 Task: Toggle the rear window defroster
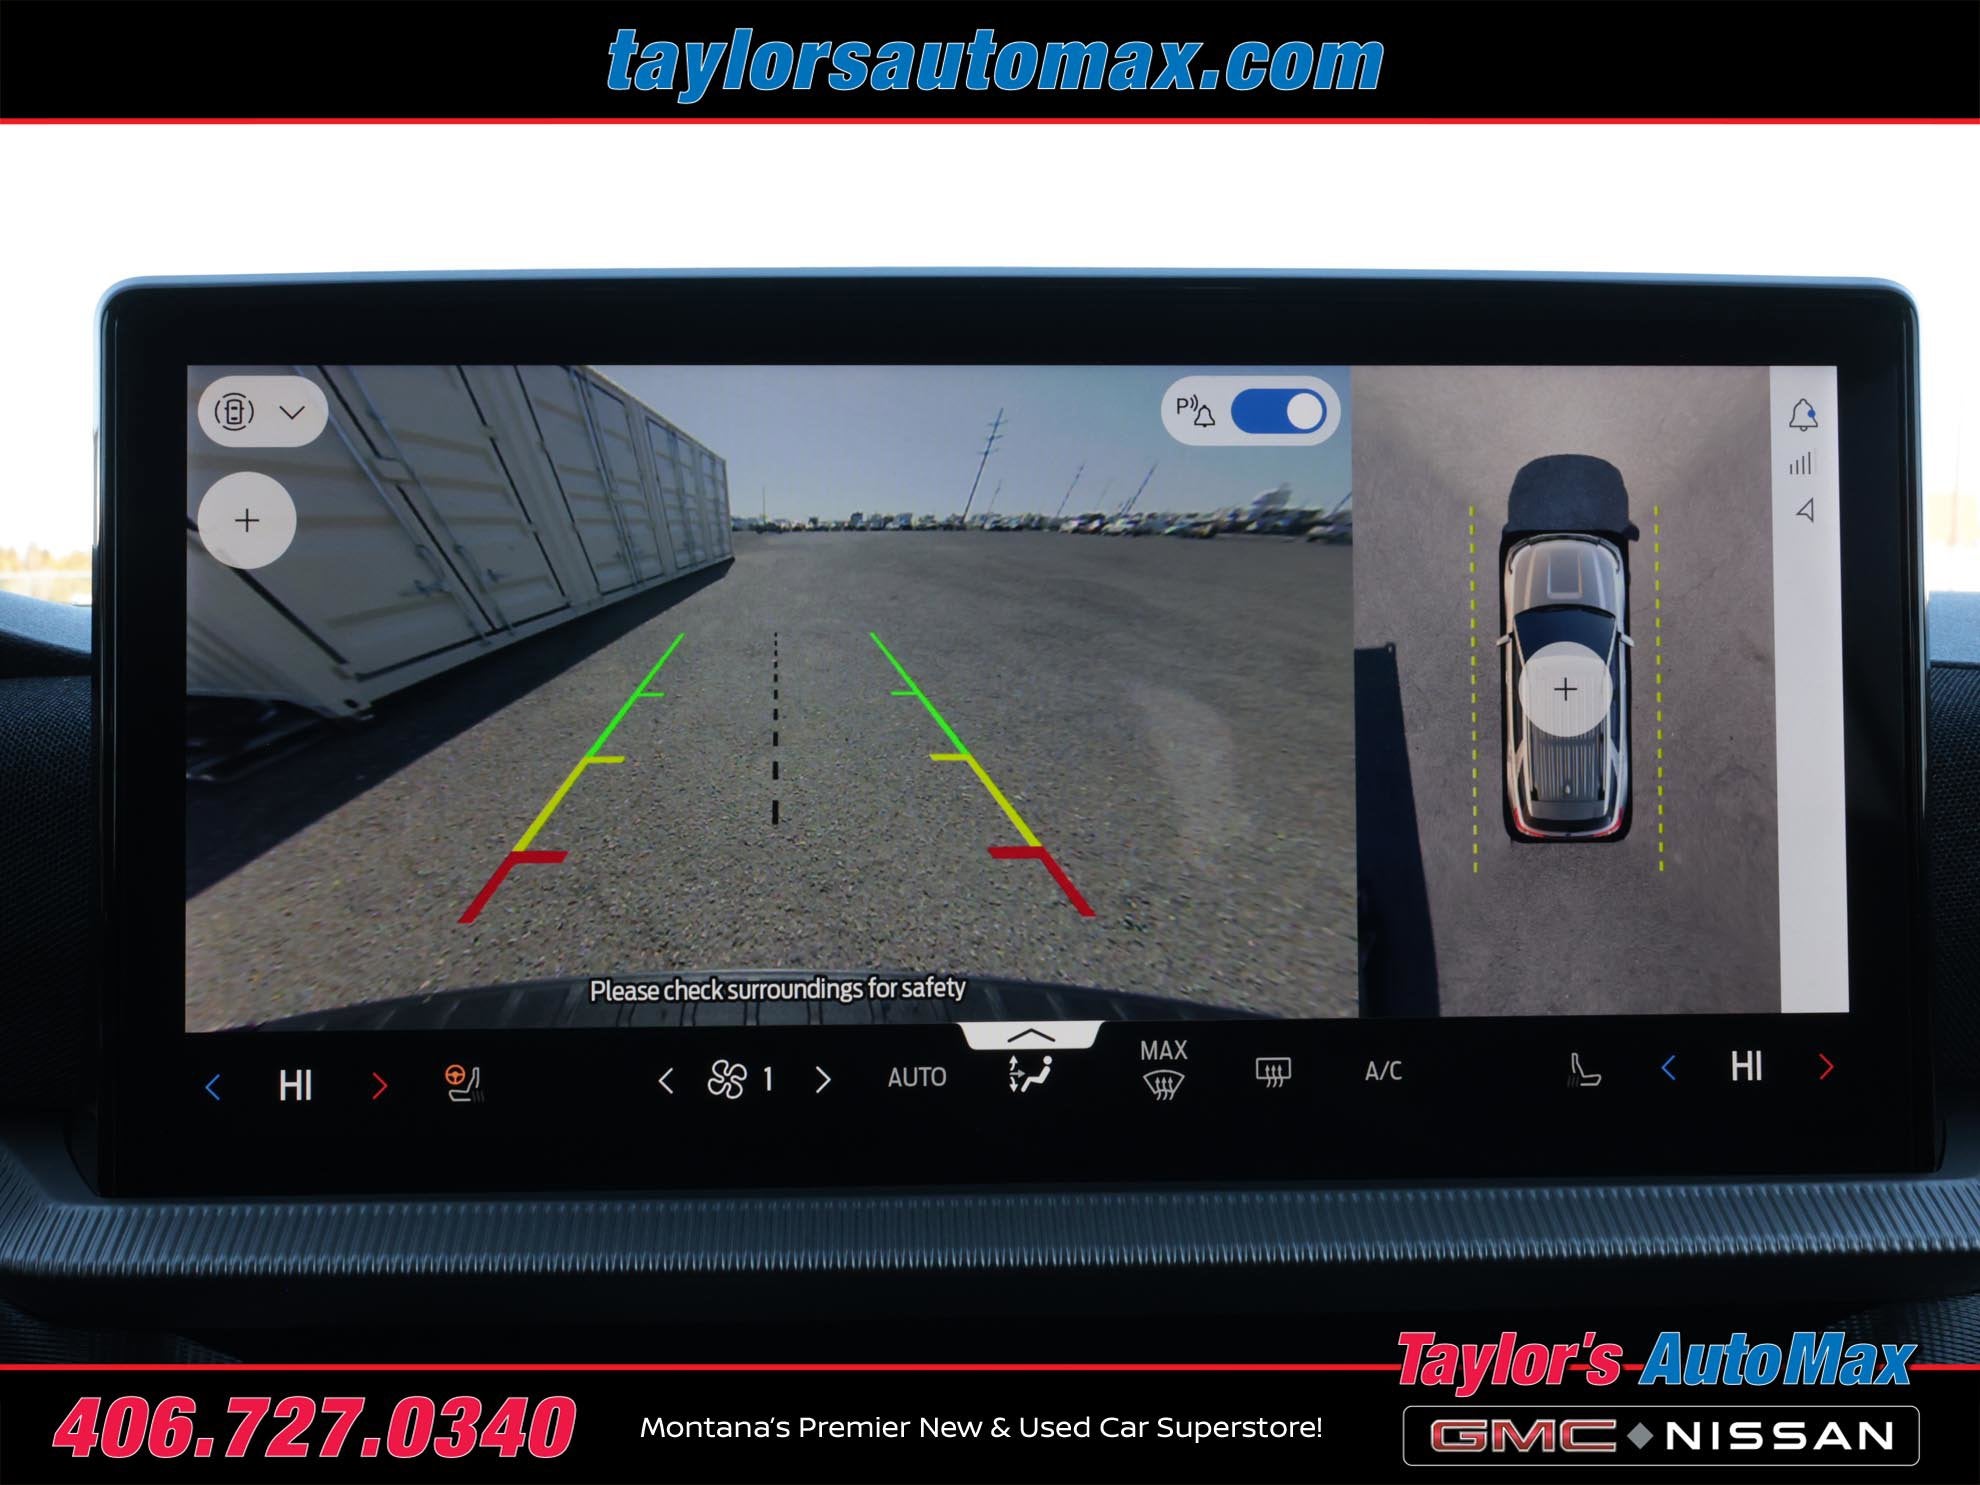[1273, 1073]
